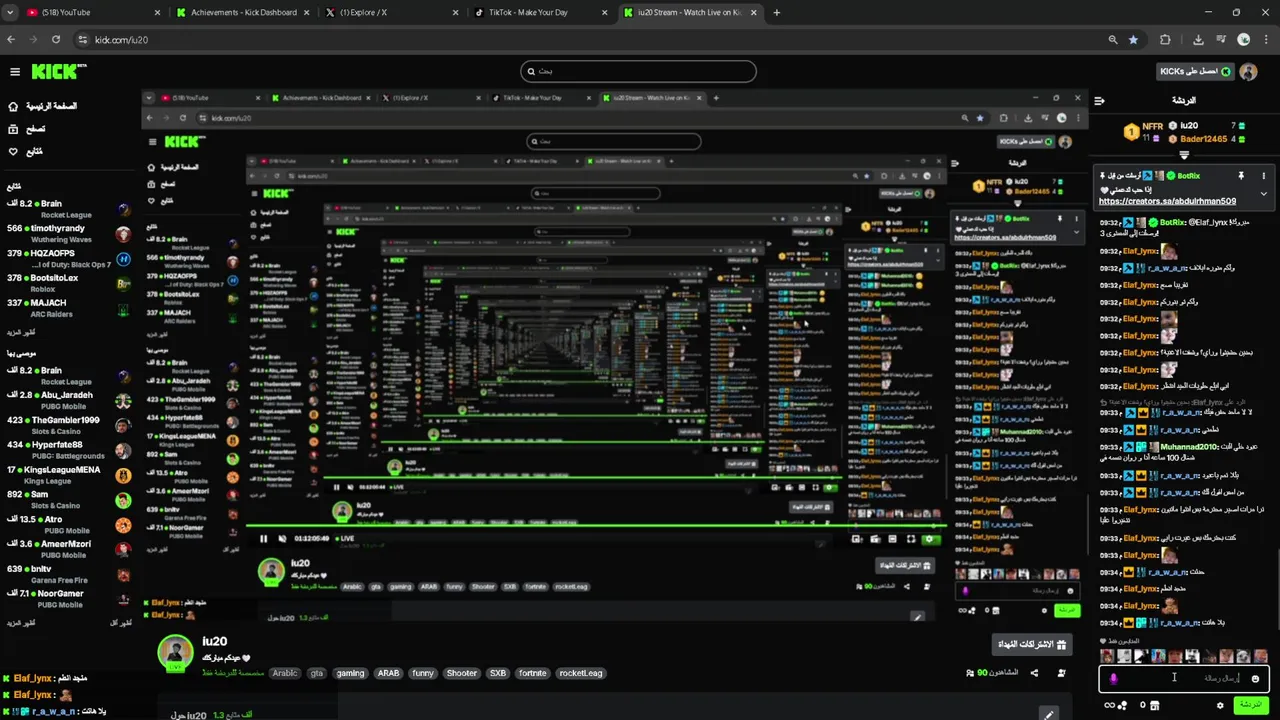Click the share icon beside viewer count
Image resolution: width=1280 pixels, height=720 pixels.
coord(1034,673)
